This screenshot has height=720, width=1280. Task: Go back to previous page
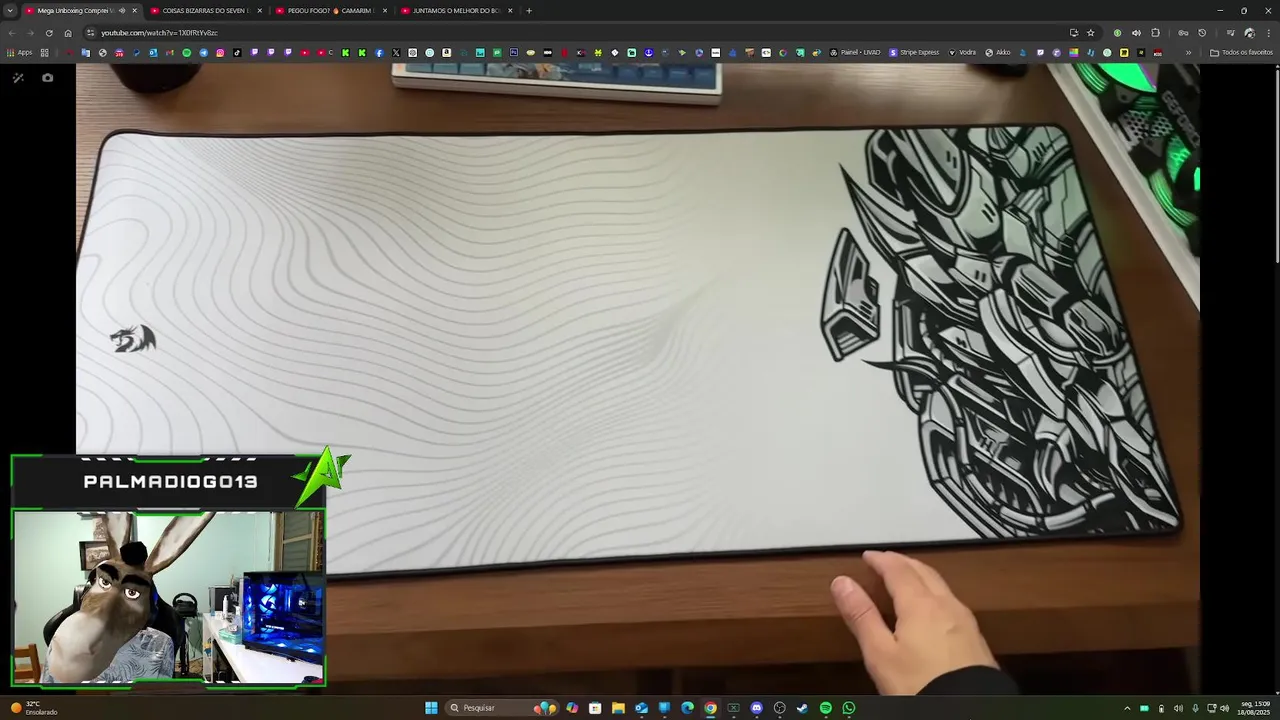(x=12, y=33)
